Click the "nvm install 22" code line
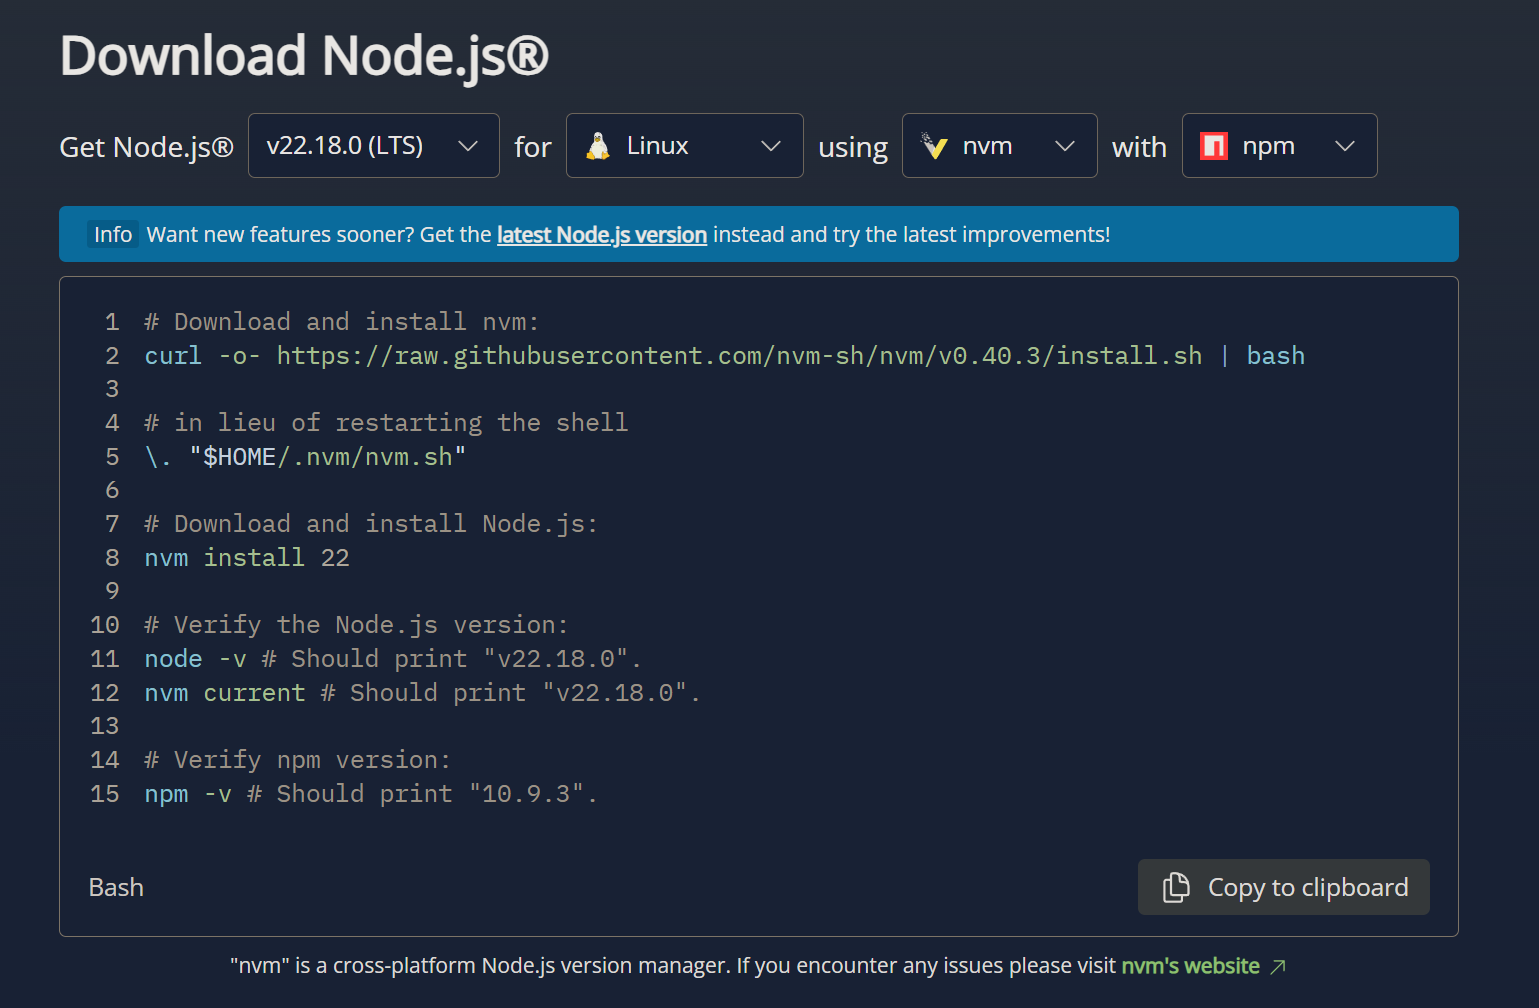This screenshot has width=1539, height=1008. click(x=247, y=558)
